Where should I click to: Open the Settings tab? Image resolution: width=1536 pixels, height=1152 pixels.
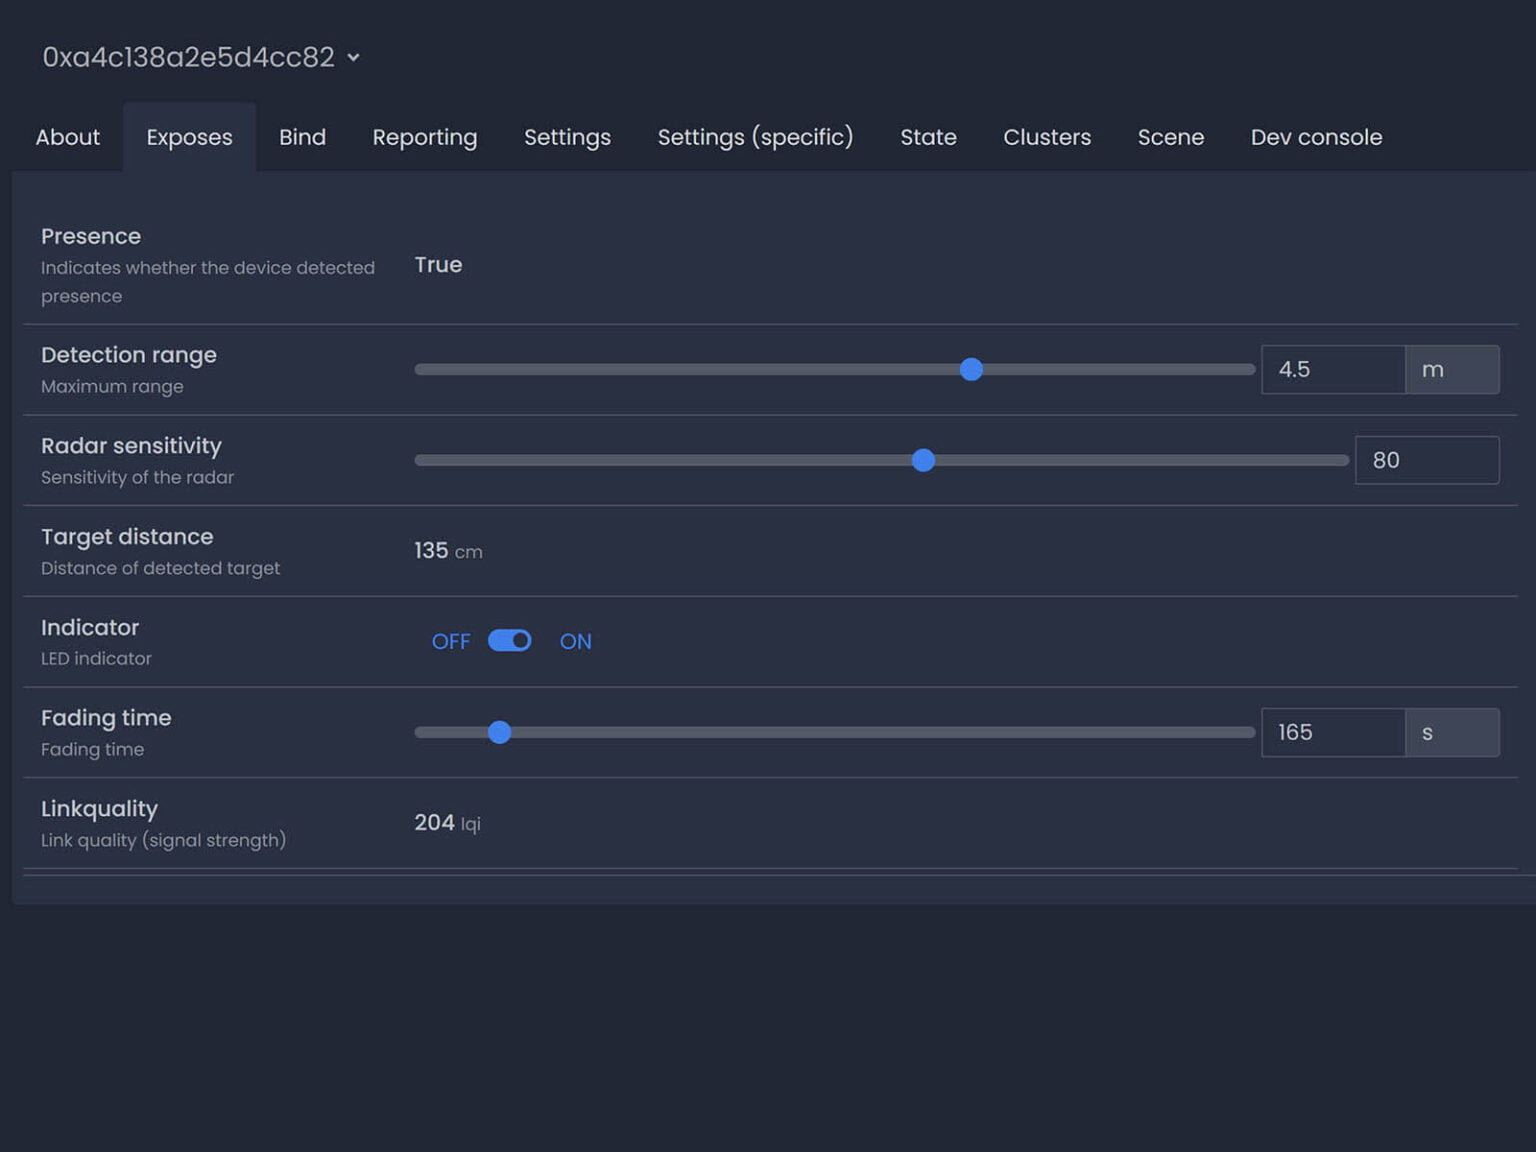(567, 137)
